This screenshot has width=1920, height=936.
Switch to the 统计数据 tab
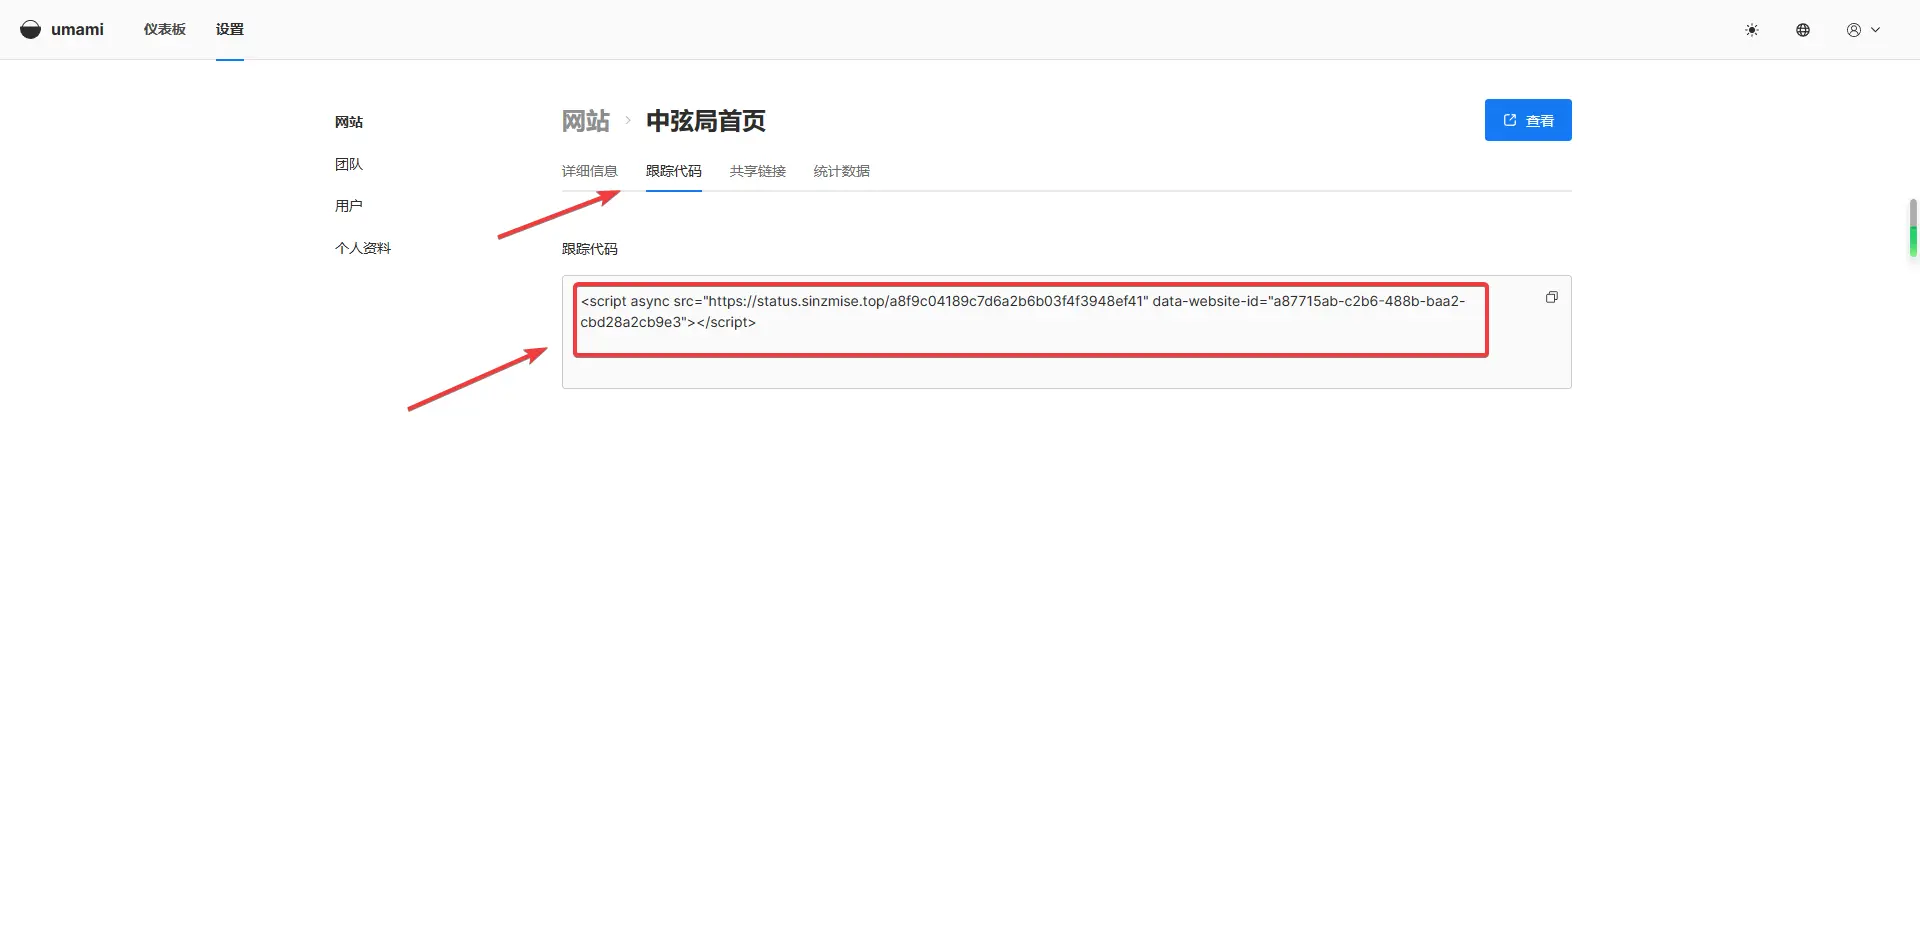tap(842, 171)
